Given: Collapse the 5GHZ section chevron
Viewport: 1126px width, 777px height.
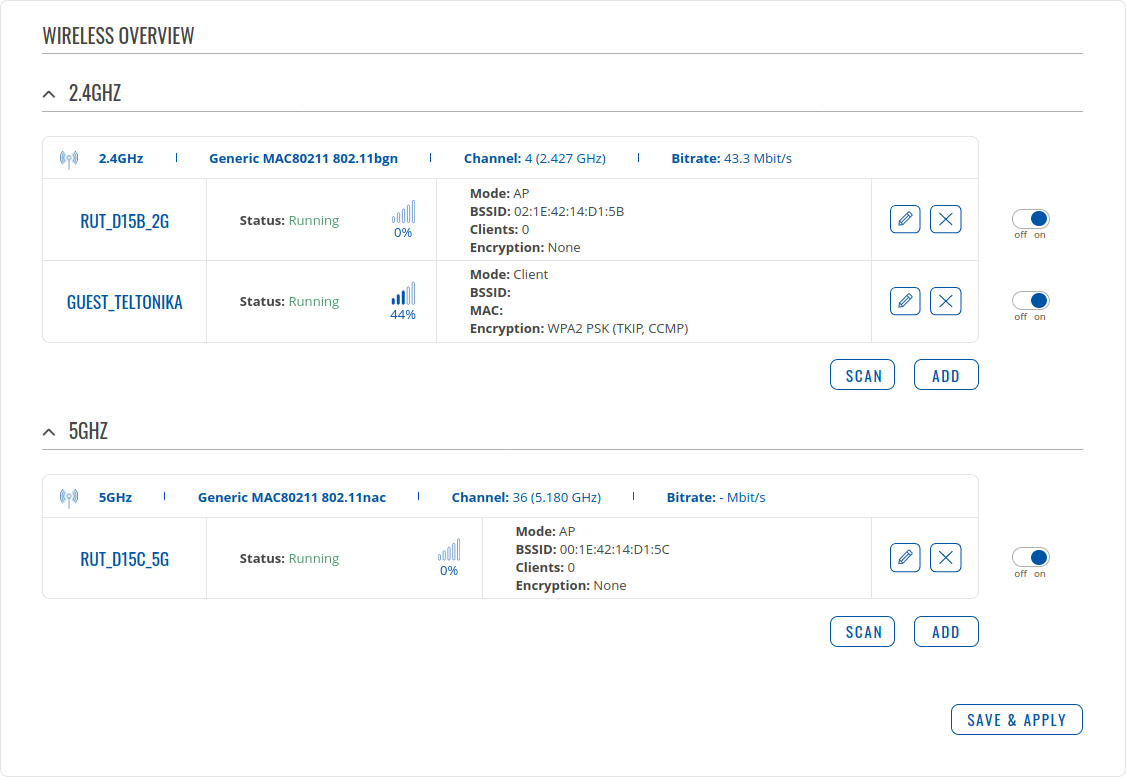Looking at the screenshot, I should point(49,432).
